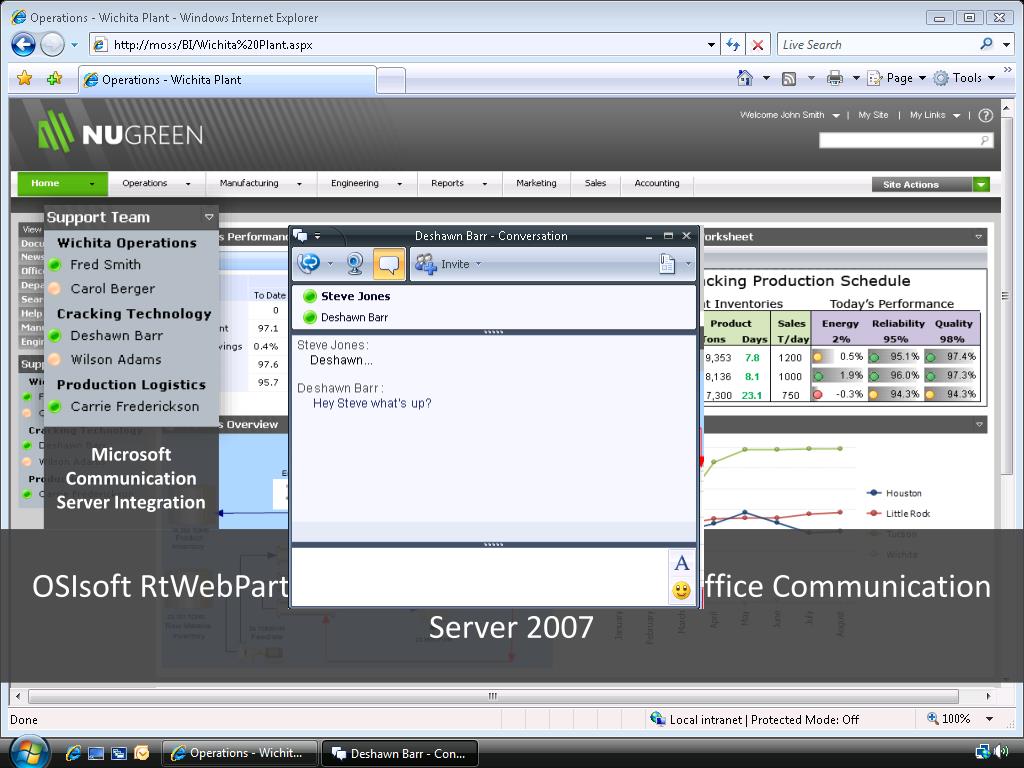Click the conversation notes page icon

point(667,264)
